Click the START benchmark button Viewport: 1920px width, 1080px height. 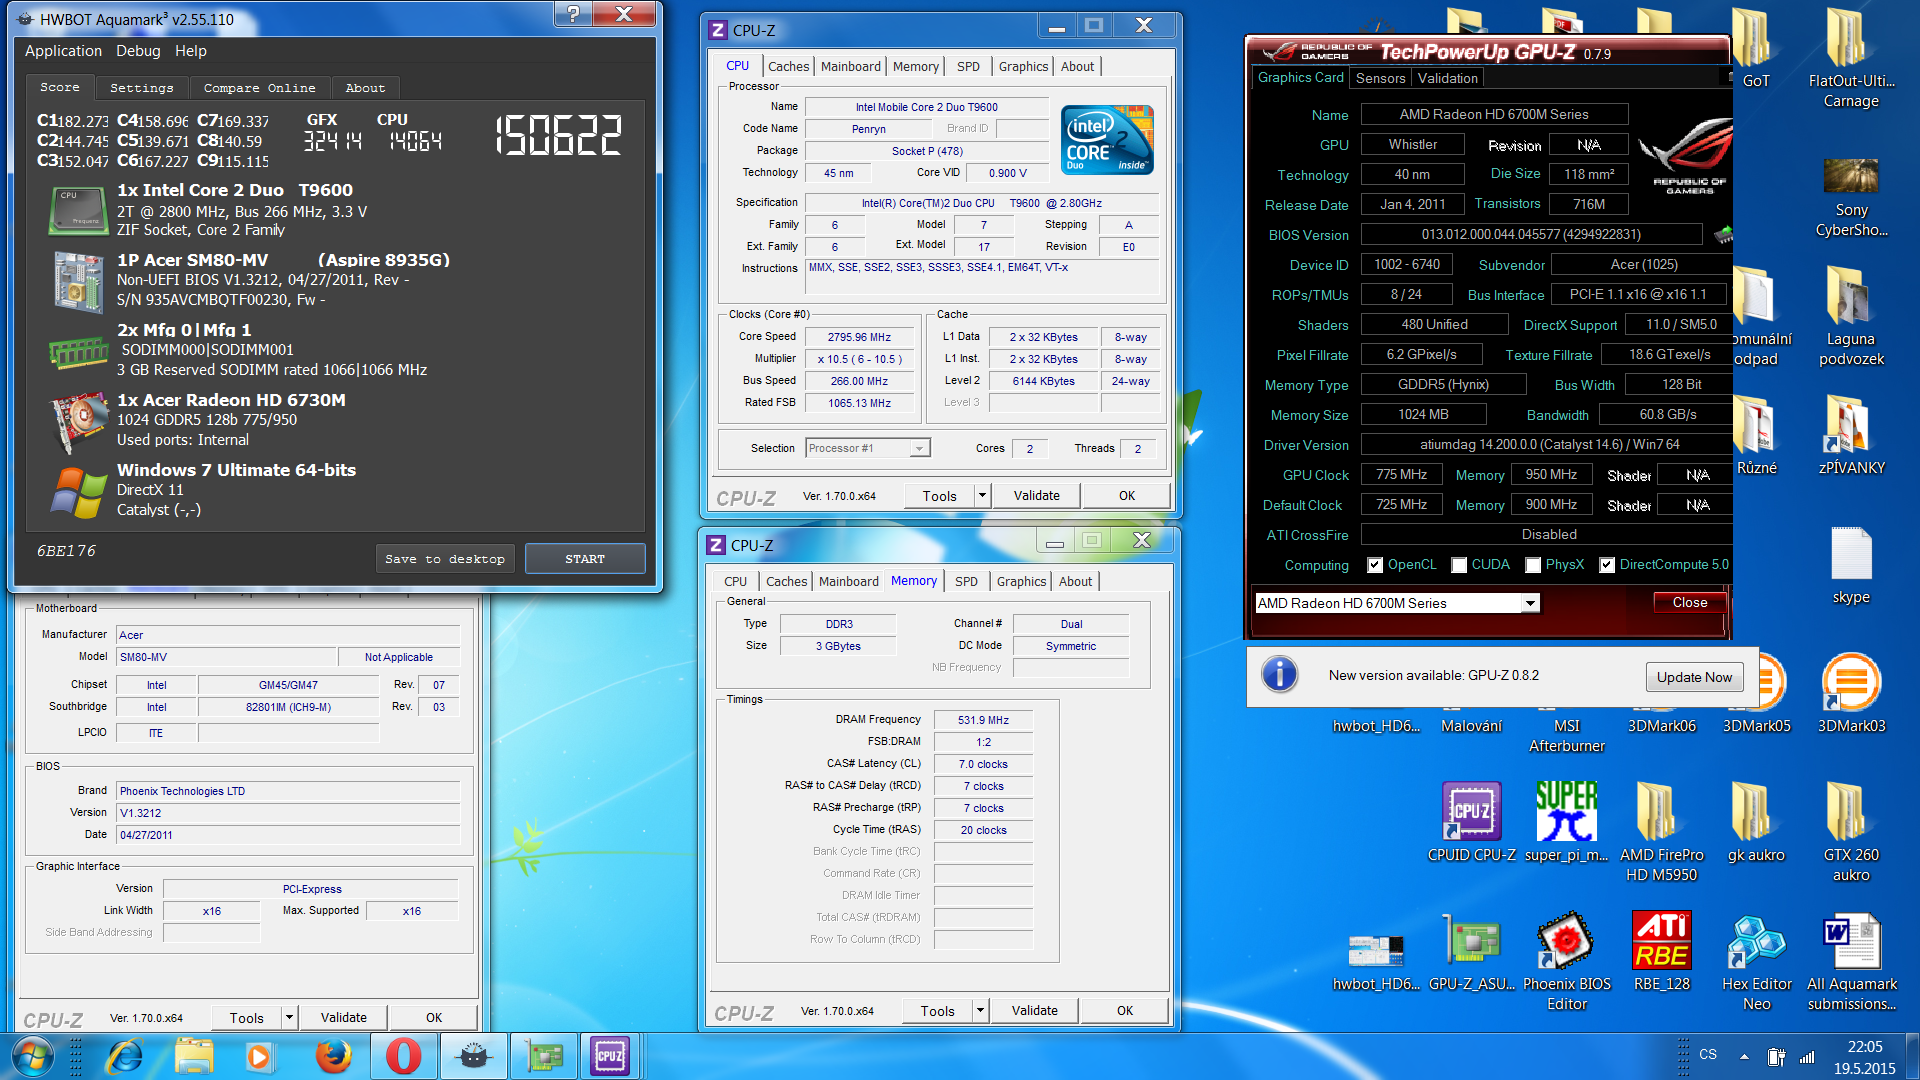(x=585, y=559)
